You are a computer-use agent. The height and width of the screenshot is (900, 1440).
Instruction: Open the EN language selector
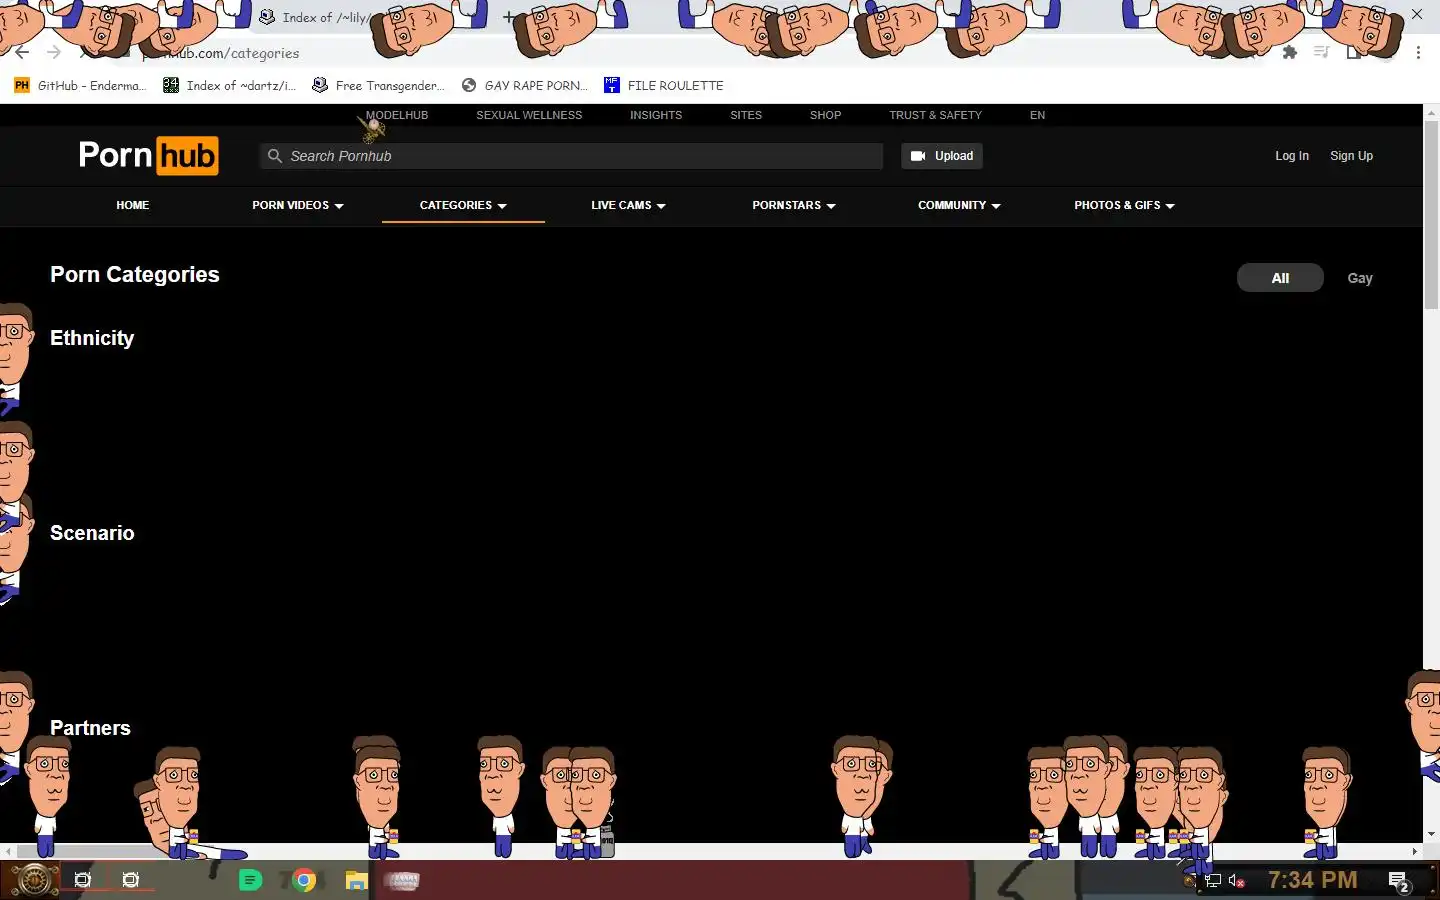pyautogui.click(x=1037, y=115)
